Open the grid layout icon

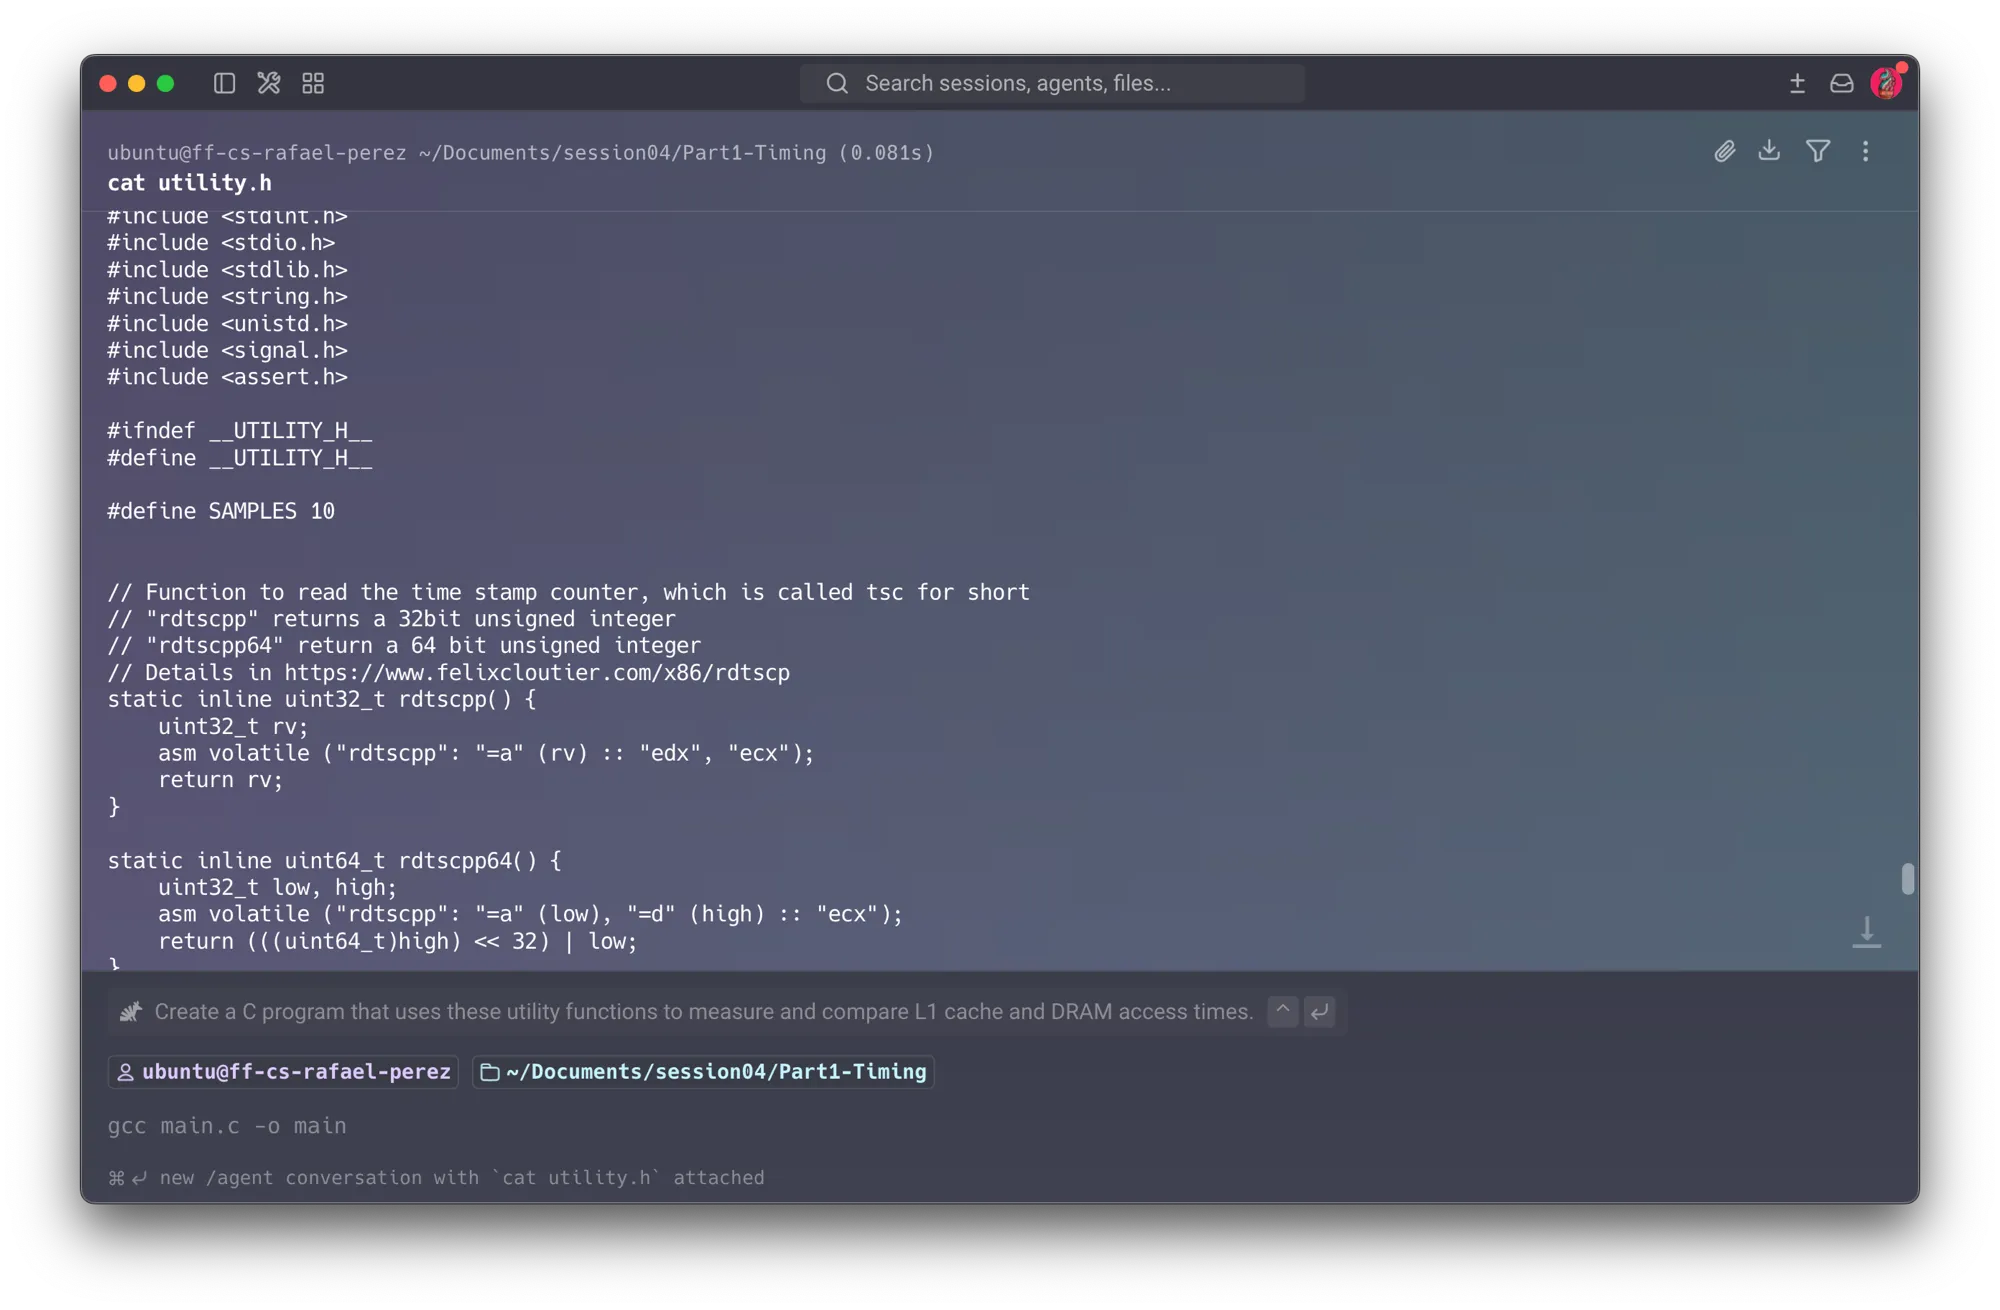(x=313, y=83)
